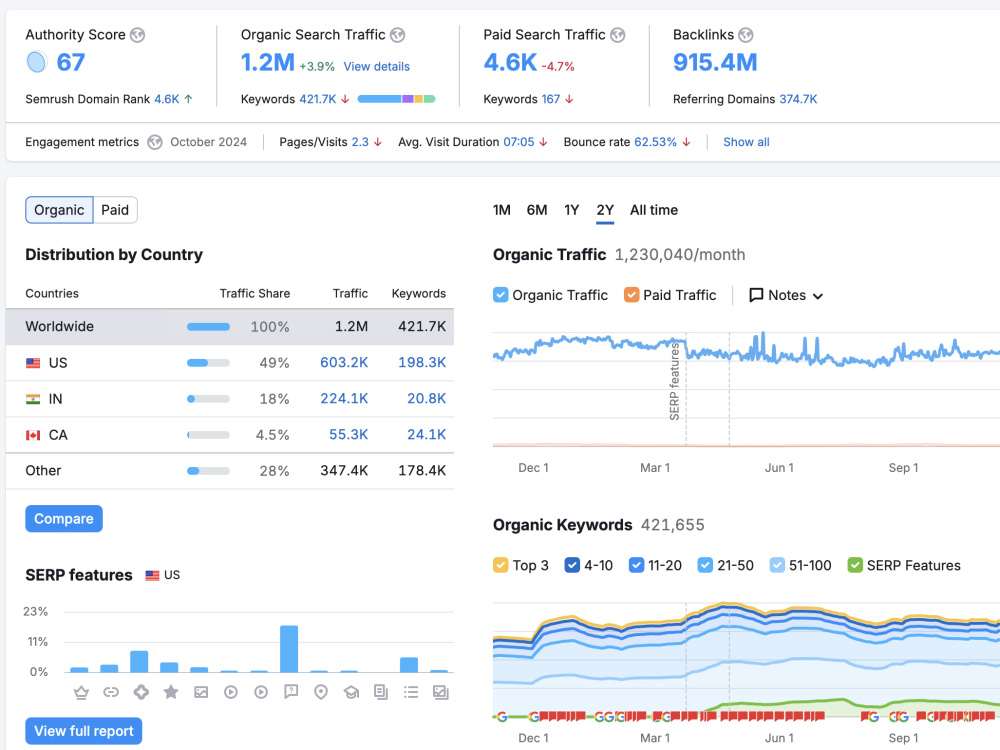Click the Compare button
The height and width of the screenshot is (750, 1000).
(64, 518)
